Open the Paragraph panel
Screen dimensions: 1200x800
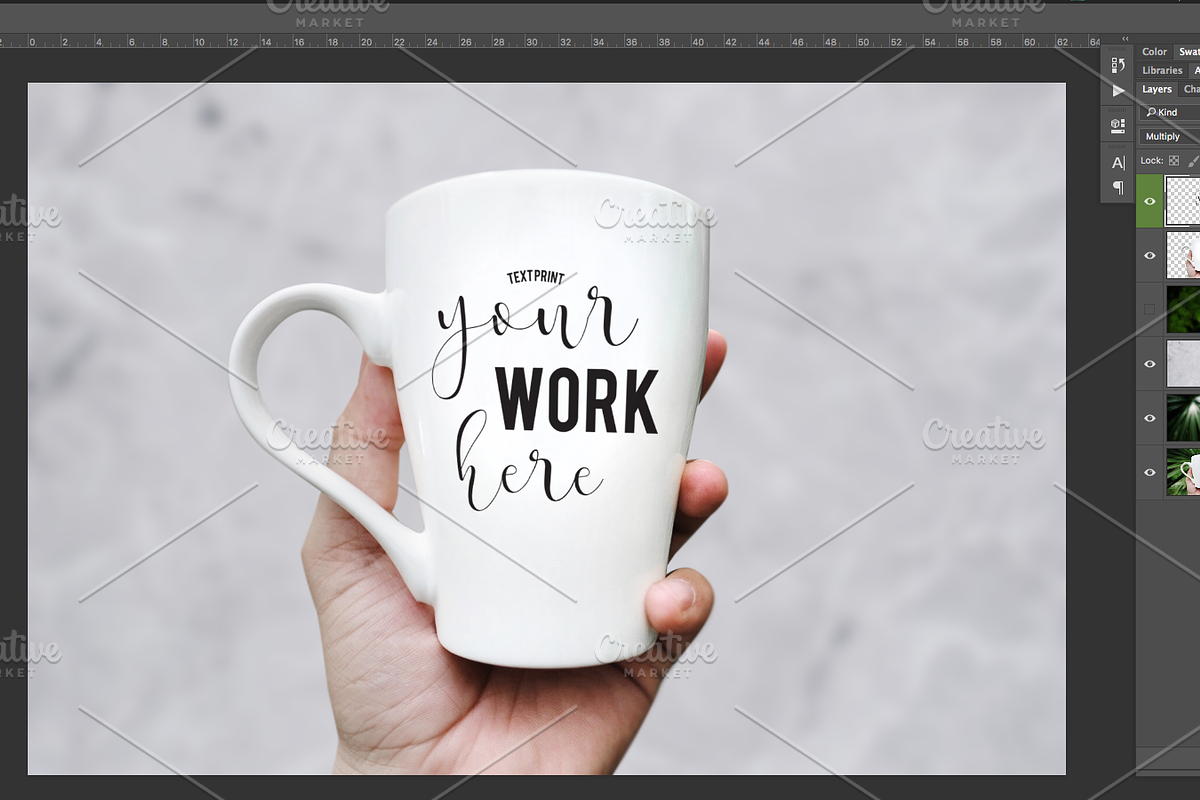(x=1117, y=186)
